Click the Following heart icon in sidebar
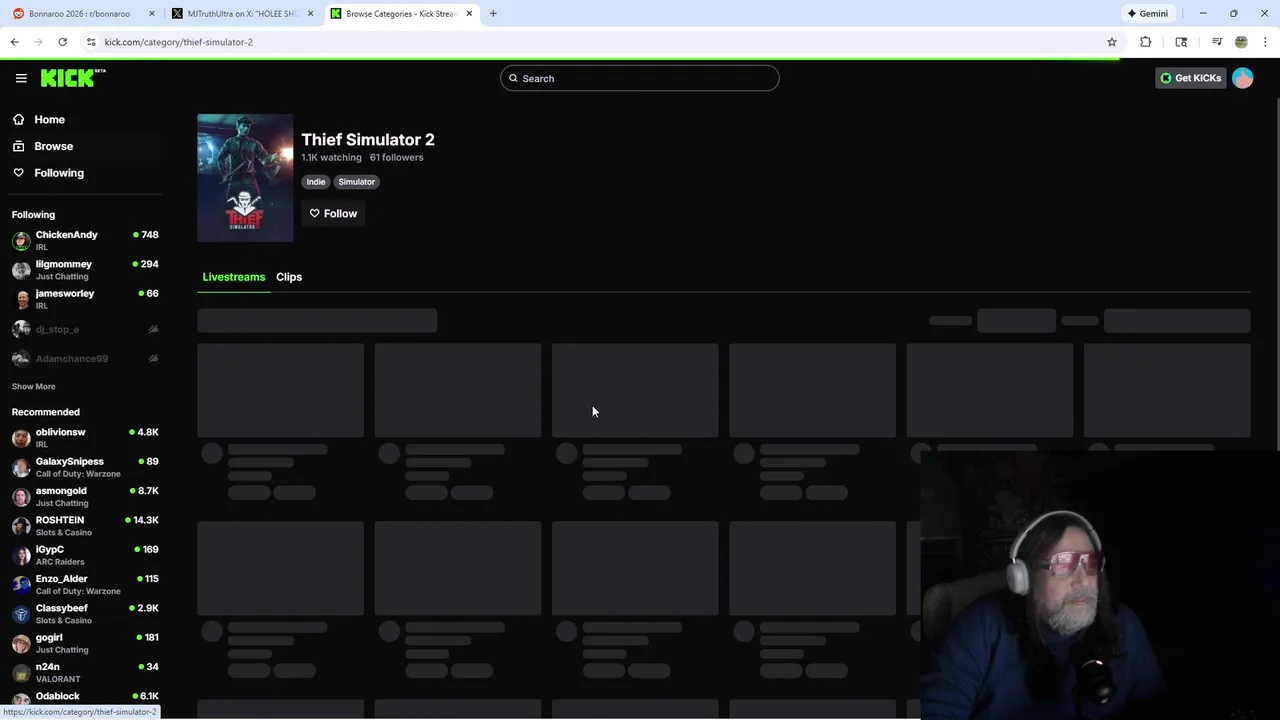 pos(19,173)
